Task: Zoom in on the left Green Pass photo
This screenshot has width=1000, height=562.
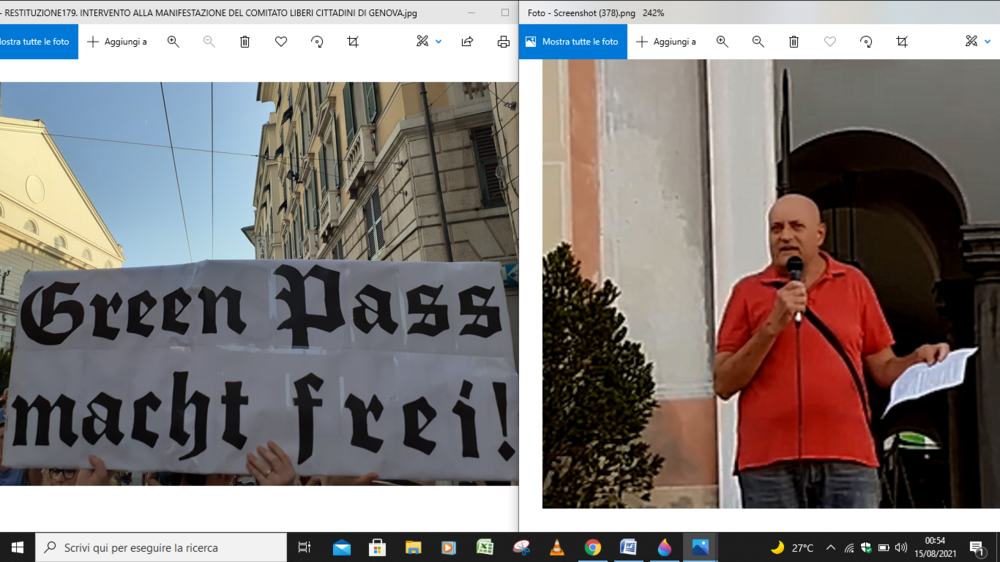Action: coord(173,41)
